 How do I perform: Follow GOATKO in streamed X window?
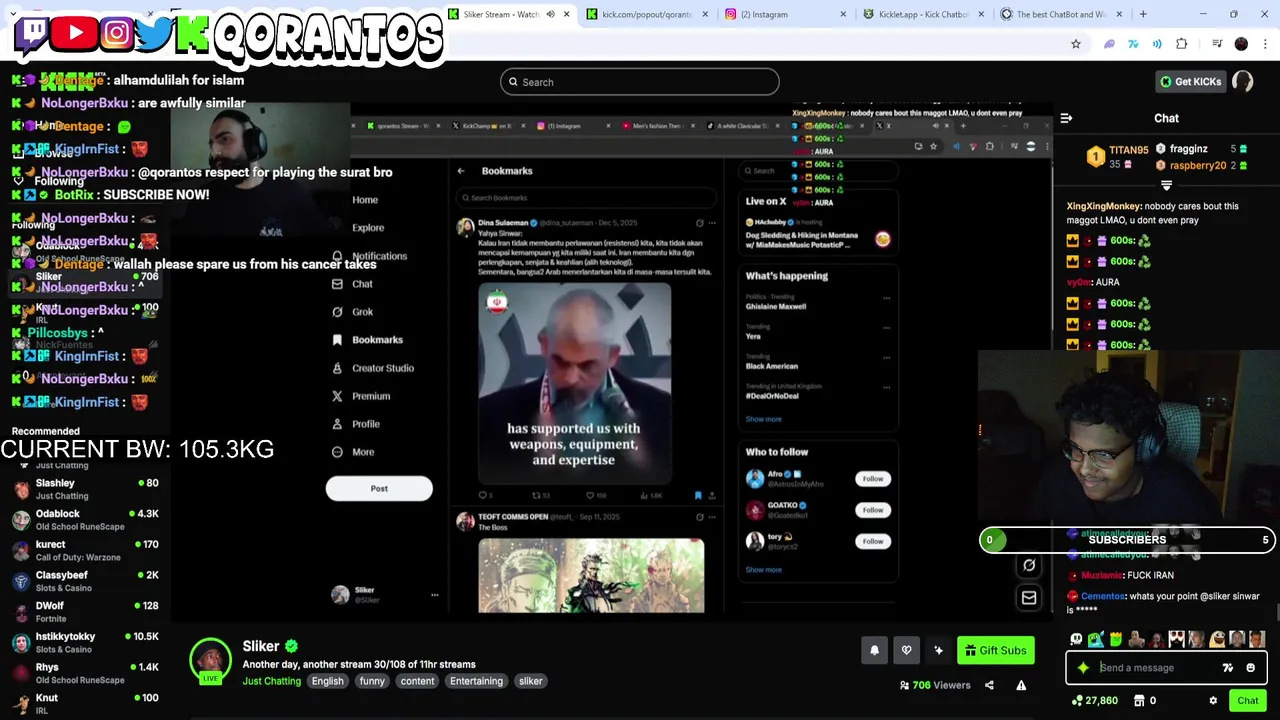873,510
